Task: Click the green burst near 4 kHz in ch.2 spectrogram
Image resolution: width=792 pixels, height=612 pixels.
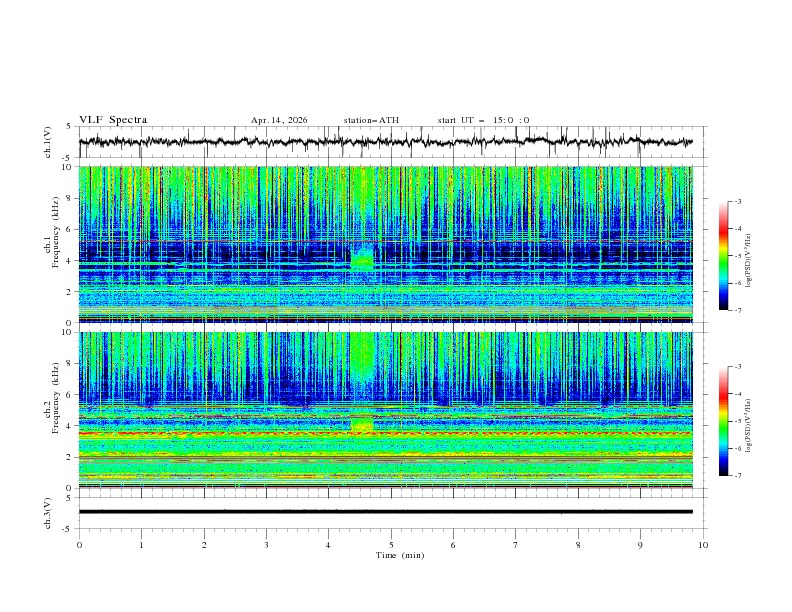Action: click(362, 424)
